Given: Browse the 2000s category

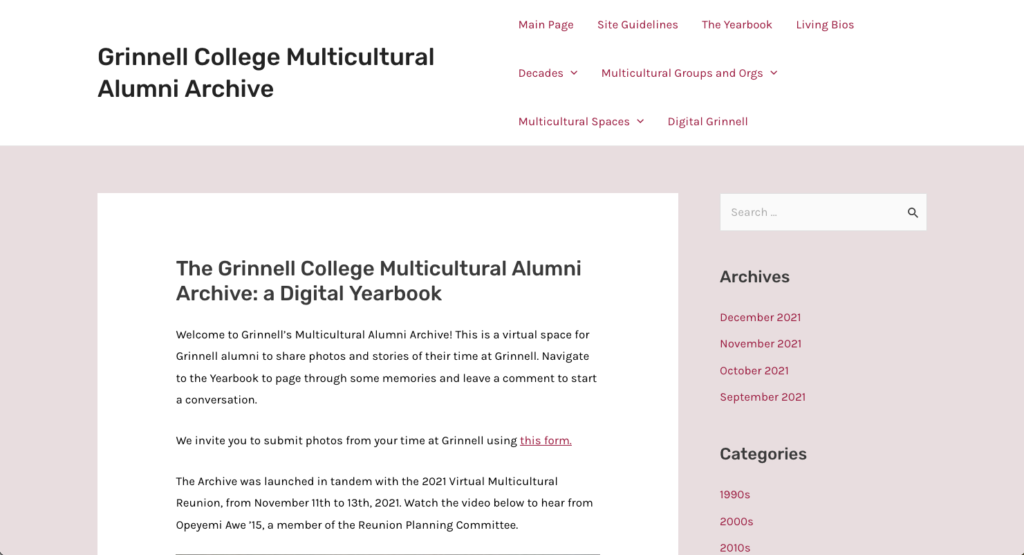Looking at the screenshot, I should tap(736, 521).
